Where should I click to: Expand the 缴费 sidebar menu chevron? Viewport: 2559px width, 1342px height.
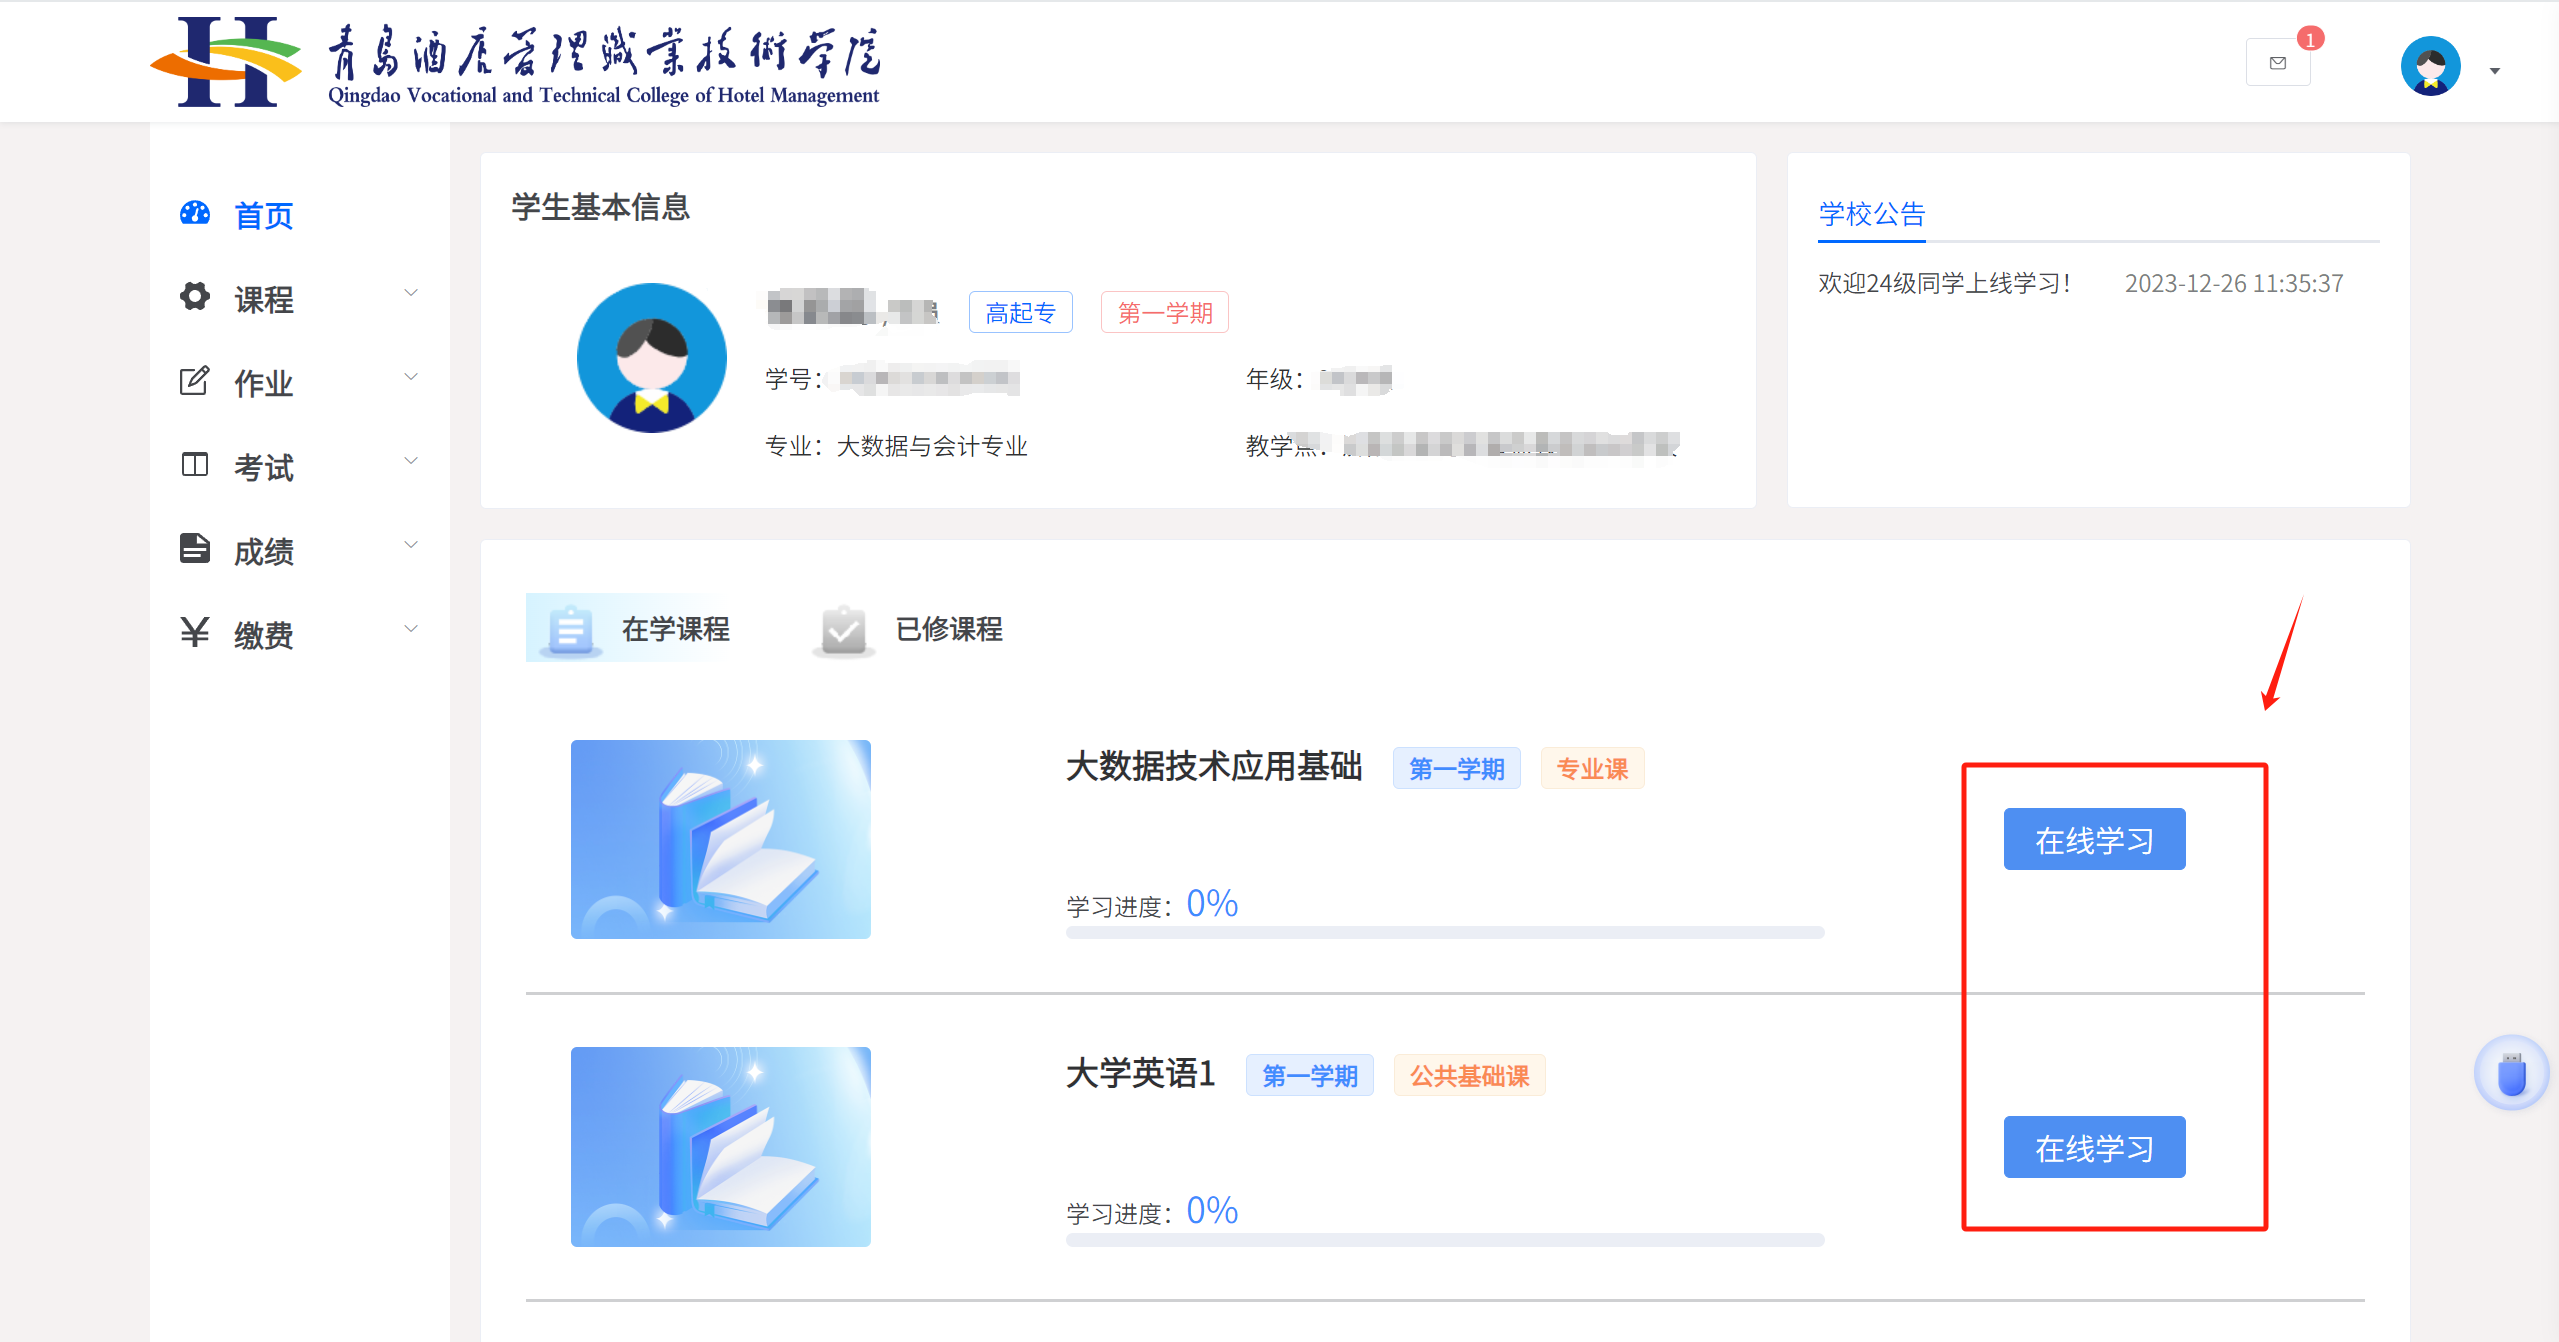[410, 629]
